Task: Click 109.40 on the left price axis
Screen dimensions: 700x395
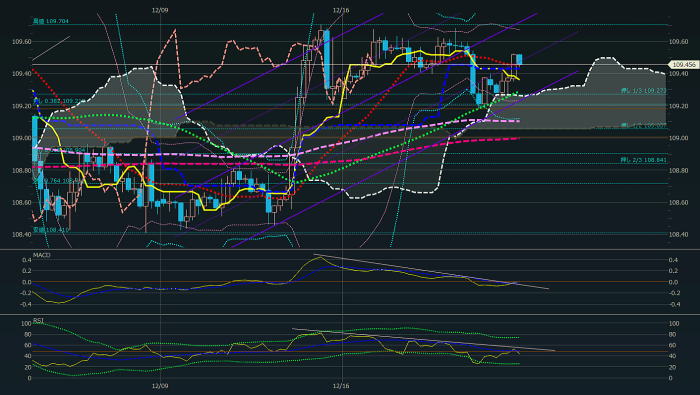Action: 21,74
